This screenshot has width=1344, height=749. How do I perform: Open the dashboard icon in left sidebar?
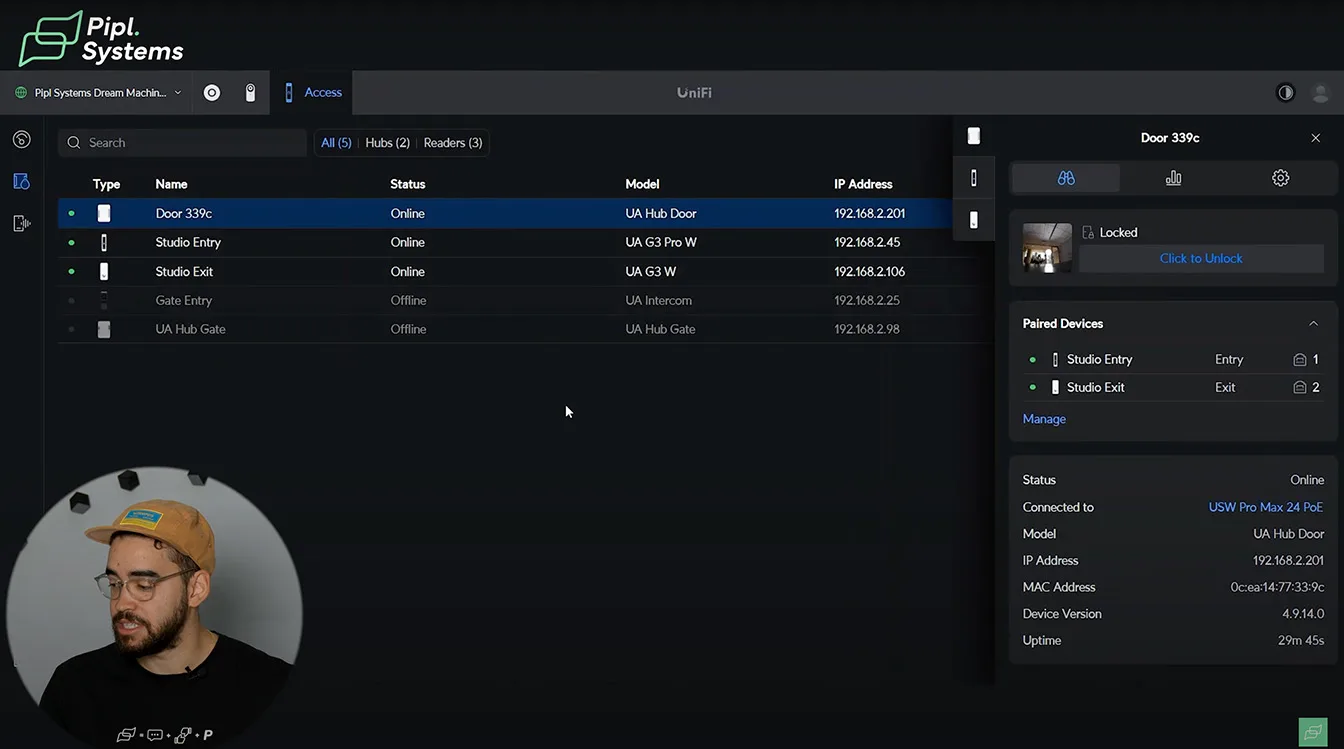(22, 139)
